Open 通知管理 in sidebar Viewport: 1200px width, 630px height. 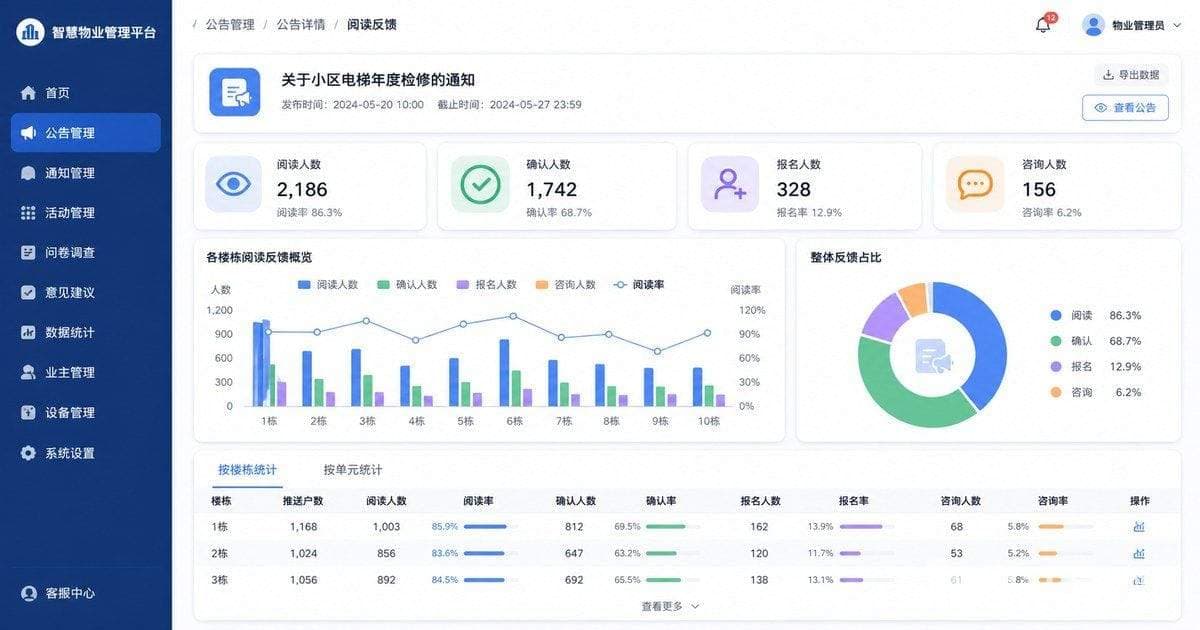click(86, 173)
